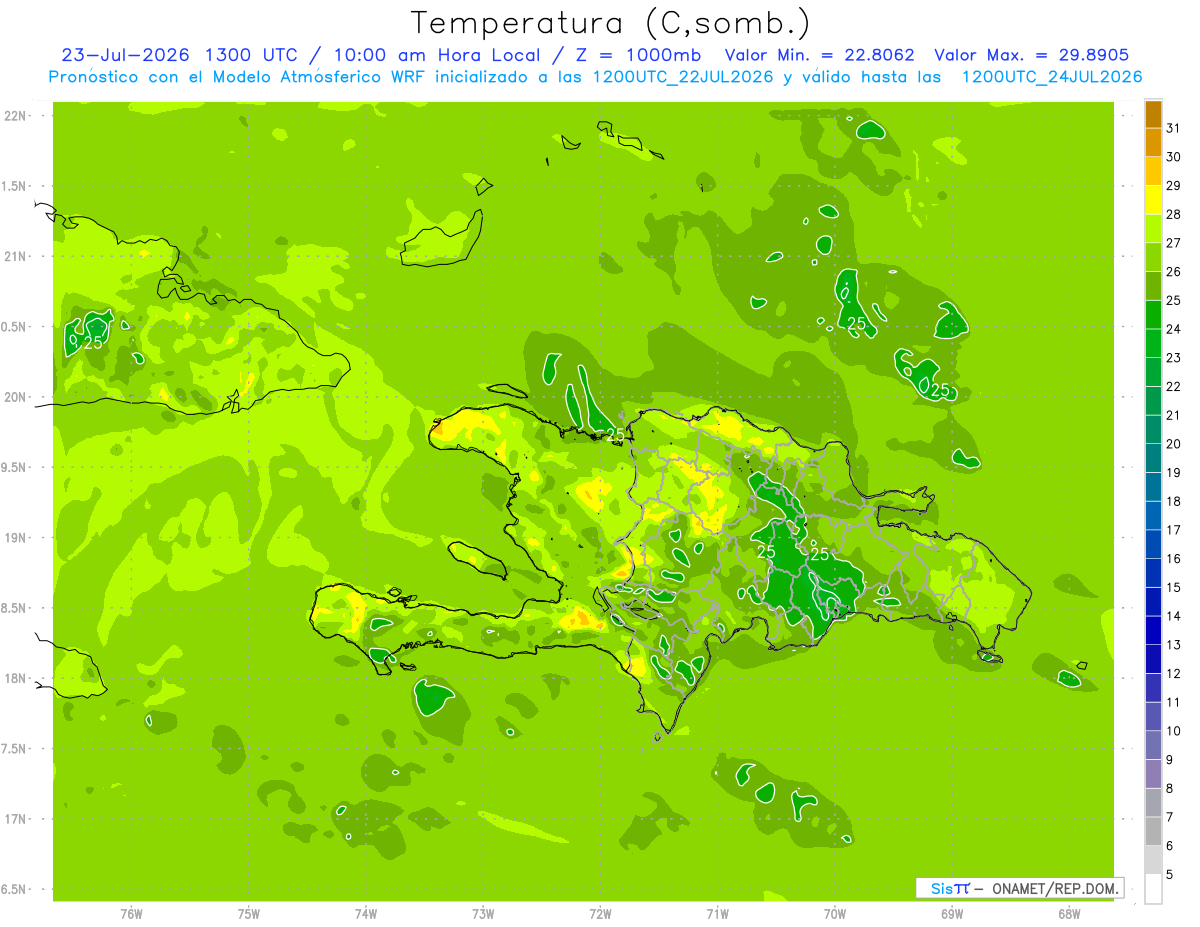This screenshot has height=927, width=1200.
Task: Click the green colorbar swatch between 24 and 25
Action: pos(1153,315)
